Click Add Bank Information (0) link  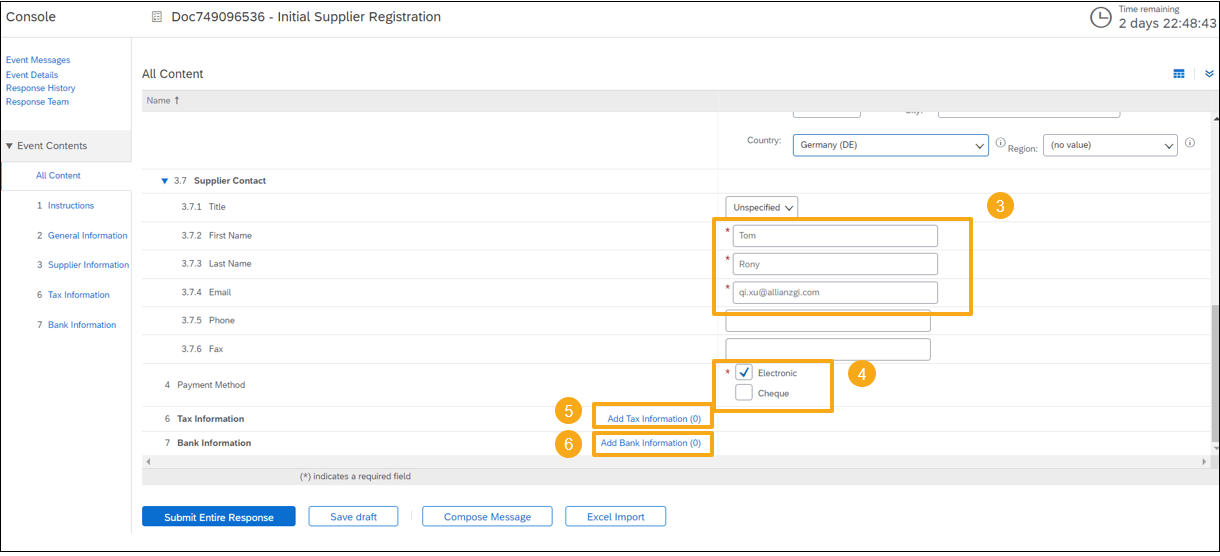[651, 443]
